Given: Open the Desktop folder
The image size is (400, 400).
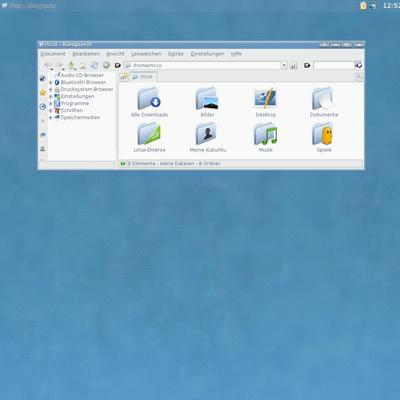Looking at the screenshot, I should pyautogui.click(x=266, y=102).
